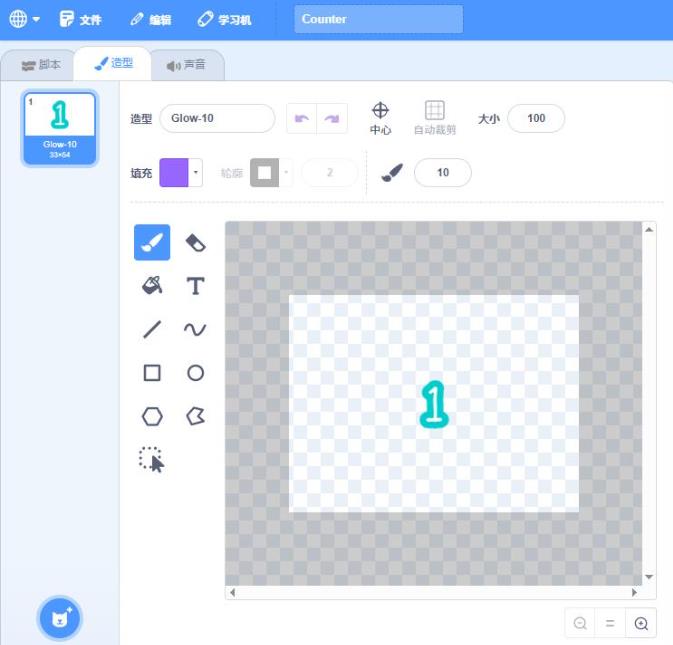This screenshot has width=673, height=645.
Task: Click the Counter project name field
Action: pos(379,19)
